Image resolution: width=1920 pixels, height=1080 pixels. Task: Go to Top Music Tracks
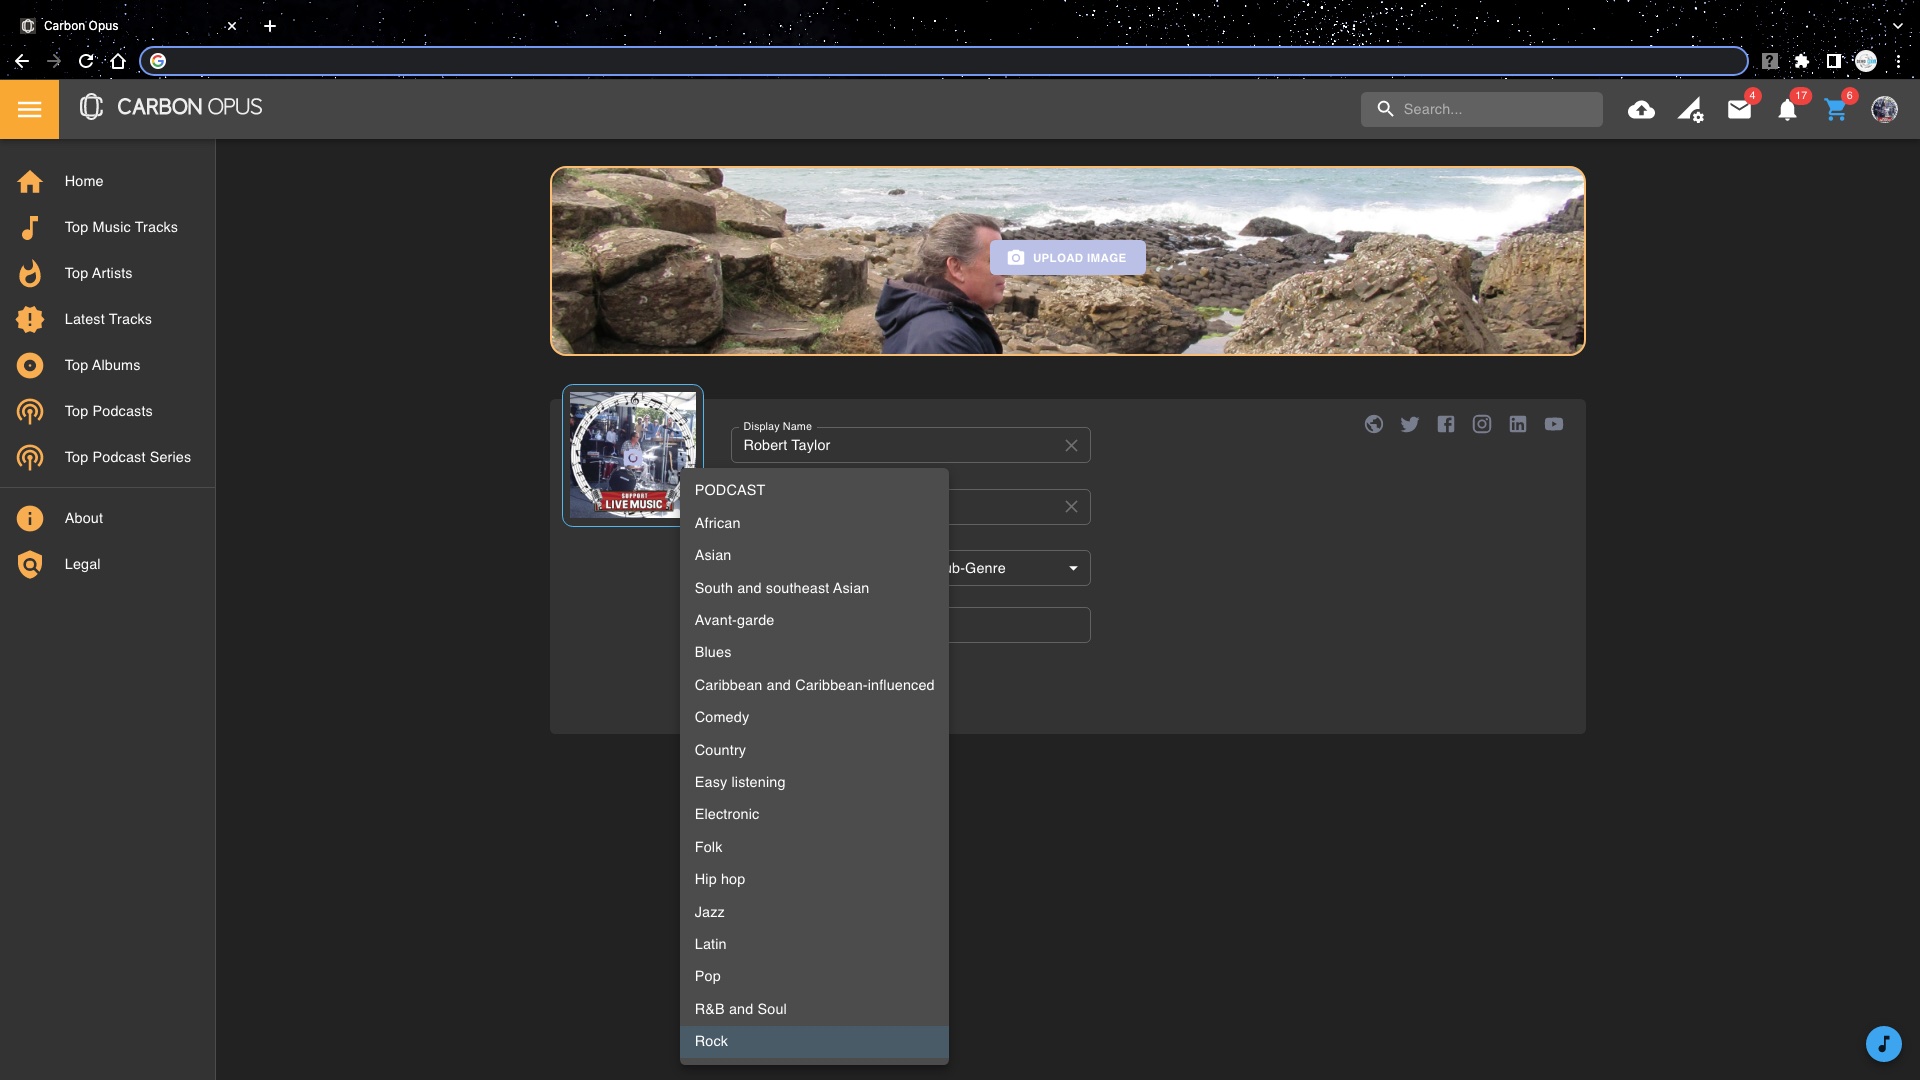tap(121, 227)
